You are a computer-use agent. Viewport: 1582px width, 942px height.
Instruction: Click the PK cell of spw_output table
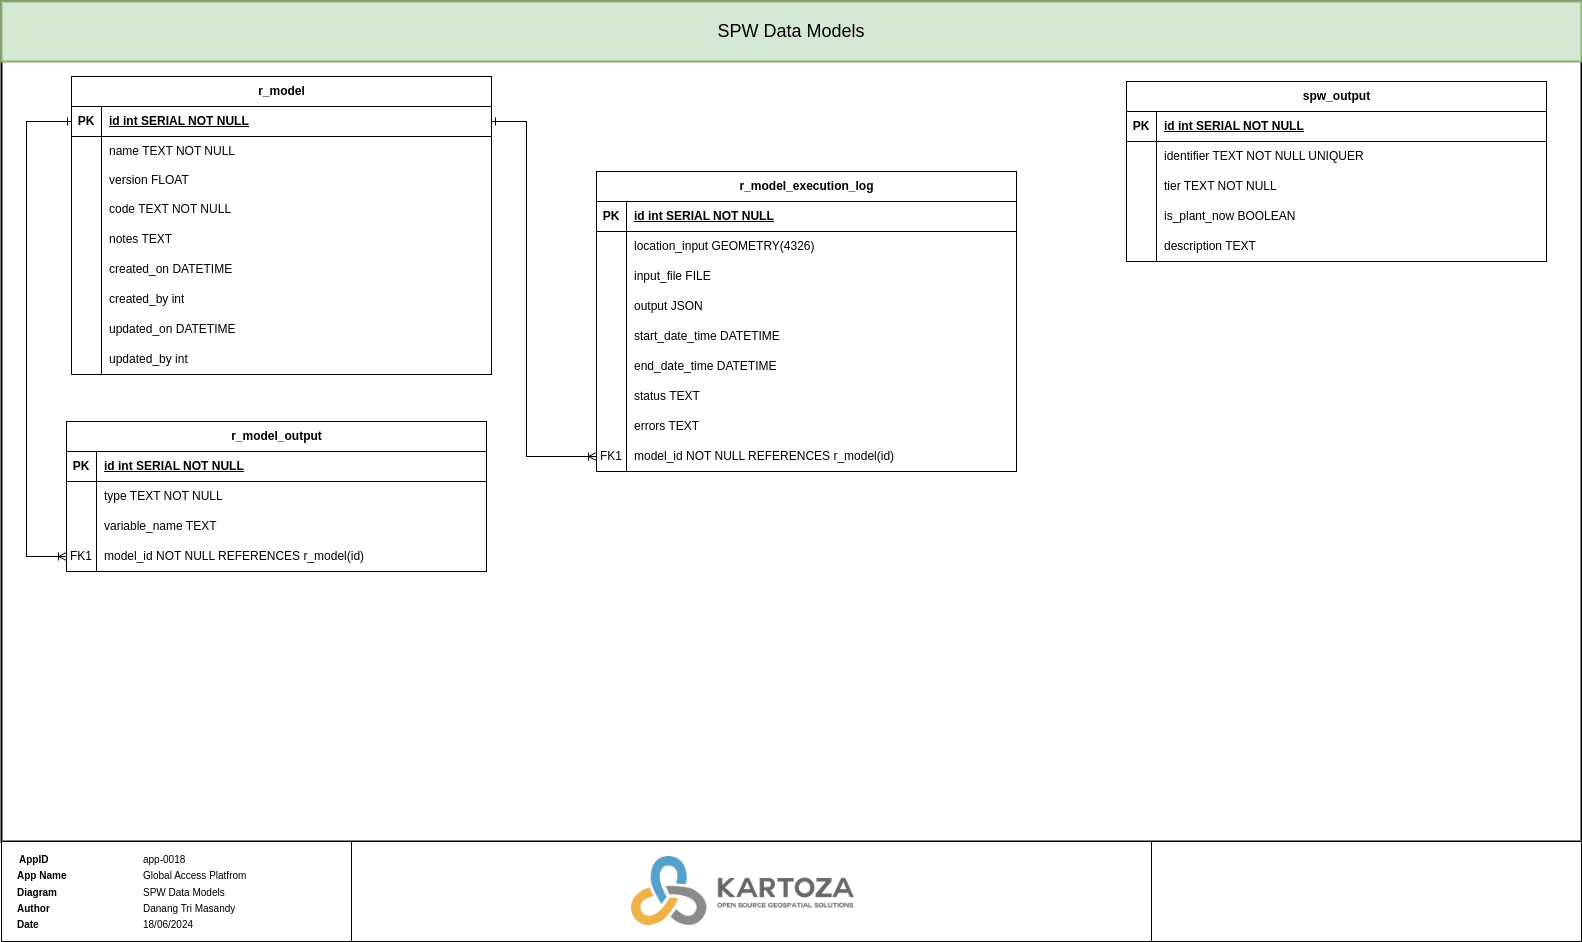click(1141, 126)
